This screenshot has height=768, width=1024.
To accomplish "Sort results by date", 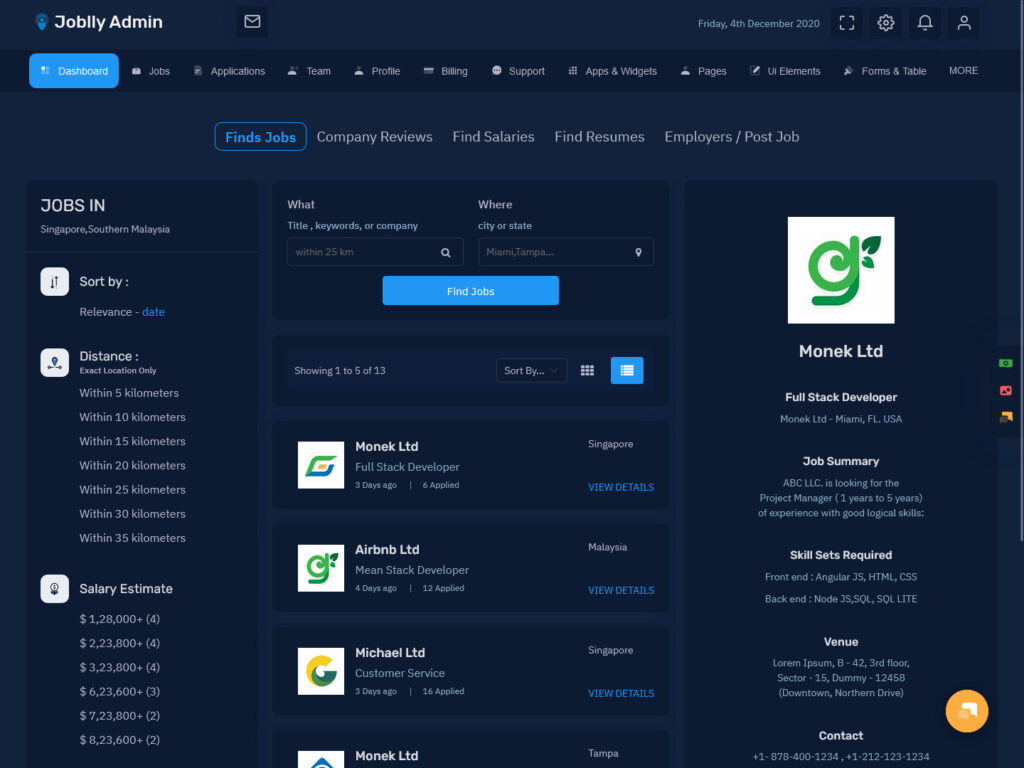I will pyautogui.click(x=153, y=312).
